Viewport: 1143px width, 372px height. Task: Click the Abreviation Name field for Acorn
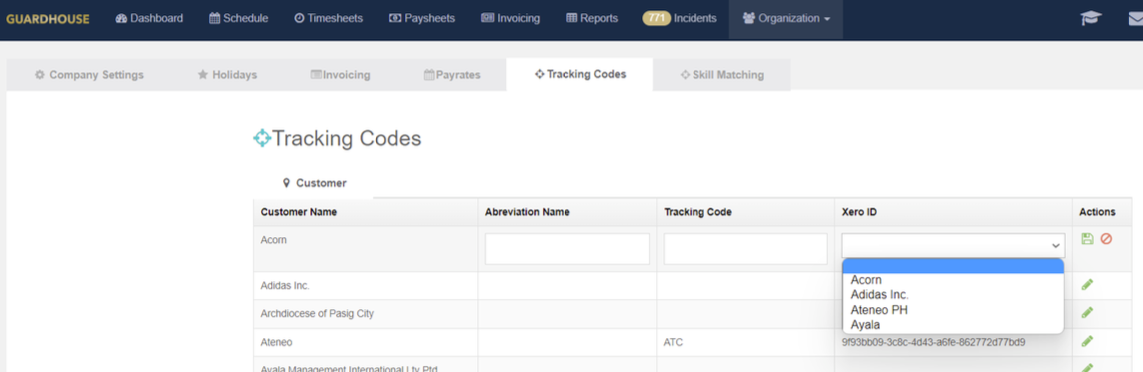567,249
